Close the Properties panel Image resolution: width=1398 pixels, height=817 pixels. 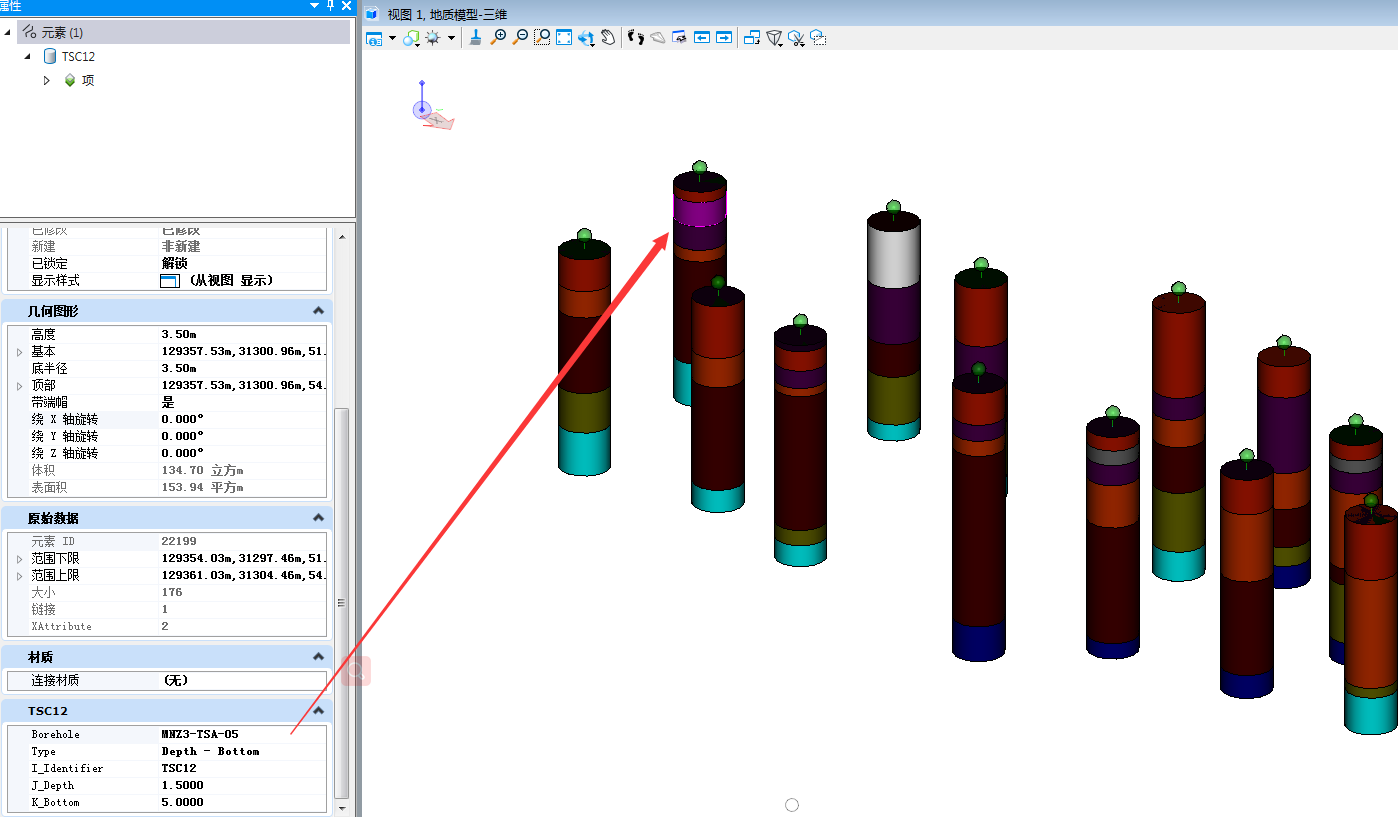pyautogui.click(x=346, y=6)
